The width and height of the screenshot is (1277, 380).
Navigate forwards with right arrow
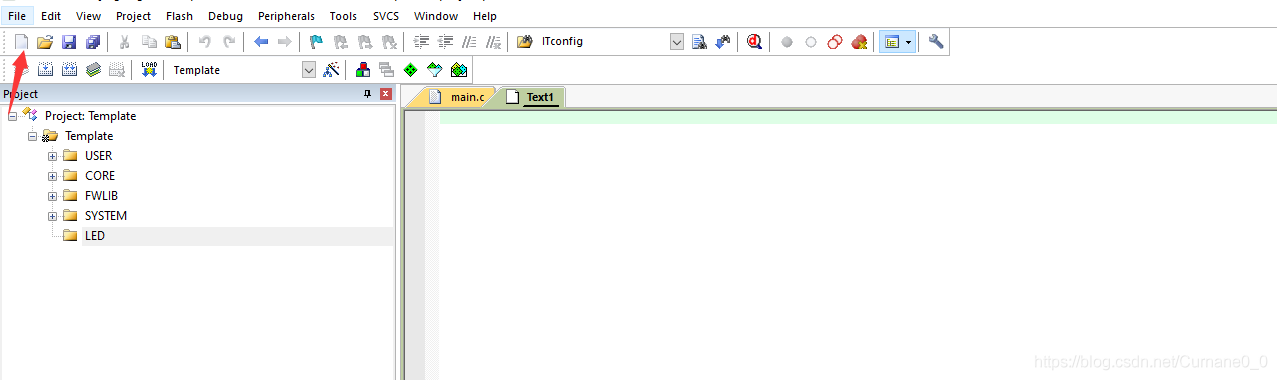[x=285, y=42]
